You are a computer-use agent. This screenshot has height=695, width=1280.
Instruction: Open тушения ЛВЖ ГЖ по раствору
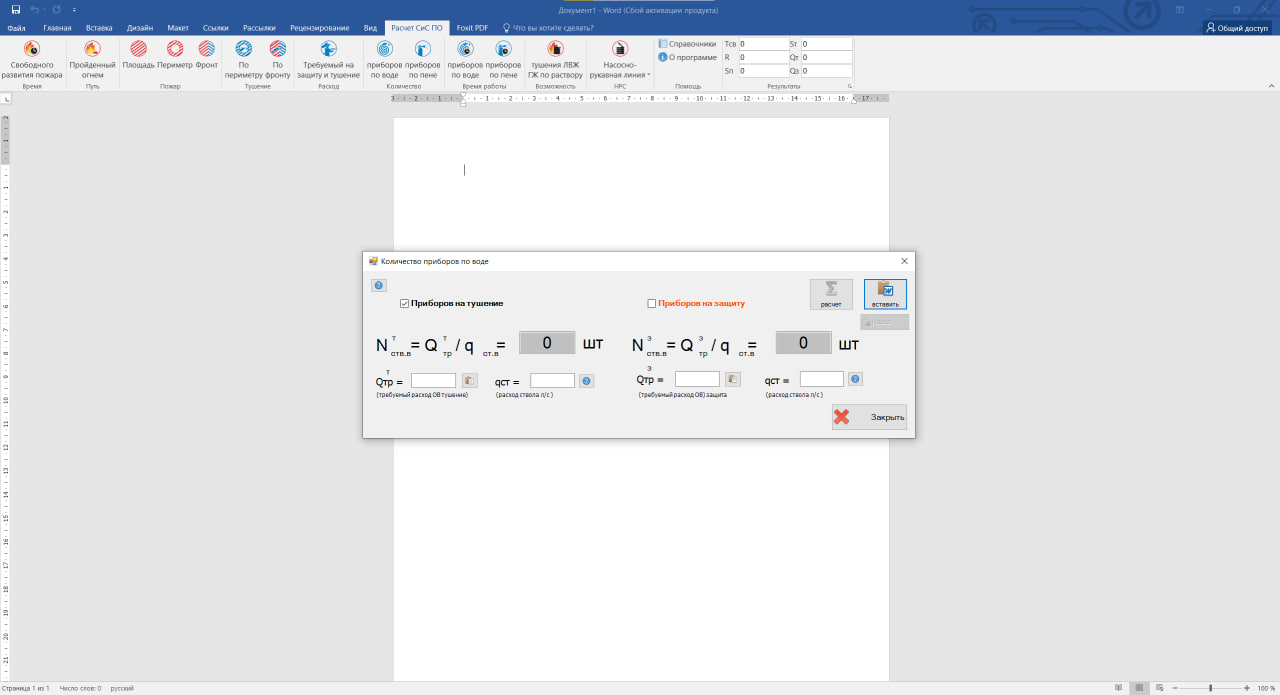(555, 49)
